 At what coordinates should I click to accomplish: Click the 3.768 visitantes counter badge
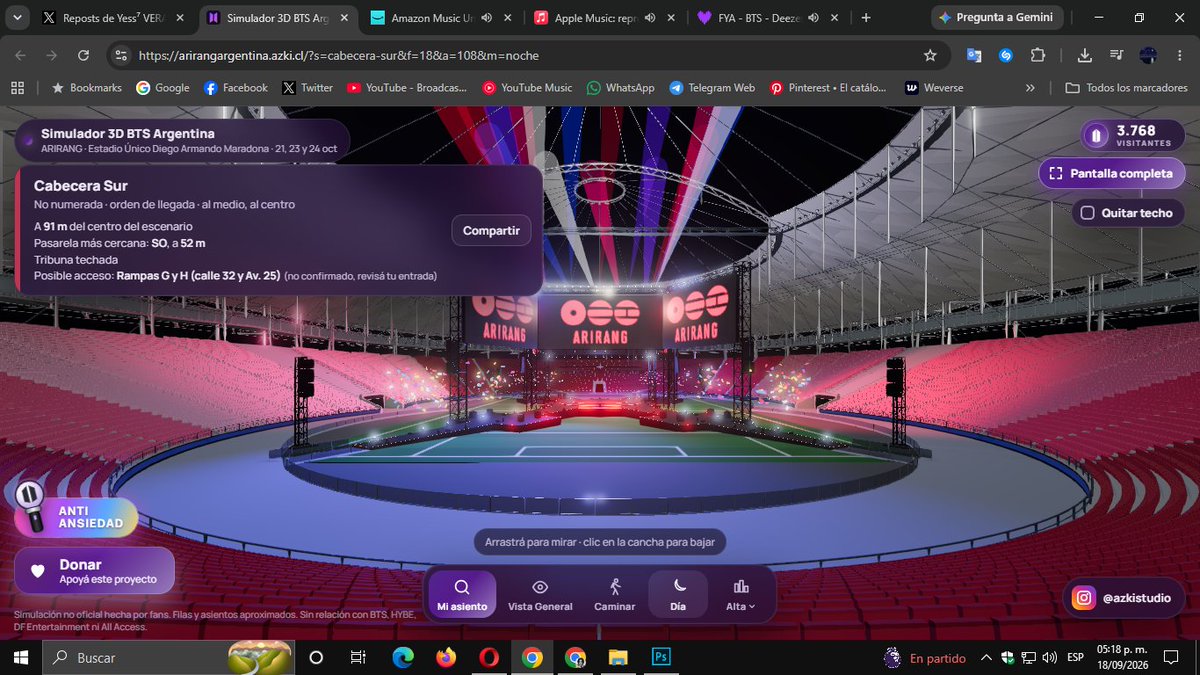[x=1133, y=135]
